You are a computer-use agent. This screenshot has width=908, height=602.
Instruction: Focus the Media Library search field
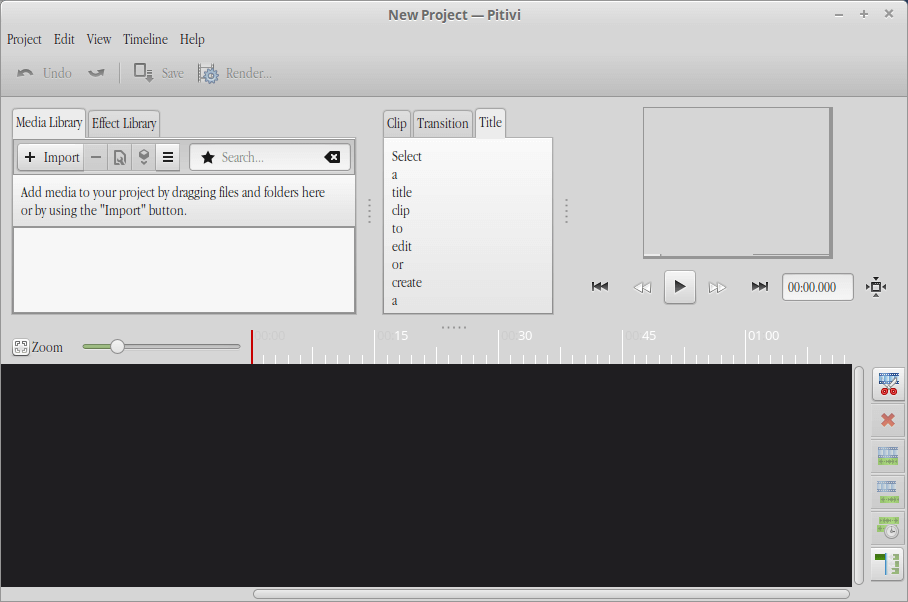tap(270, 157)
